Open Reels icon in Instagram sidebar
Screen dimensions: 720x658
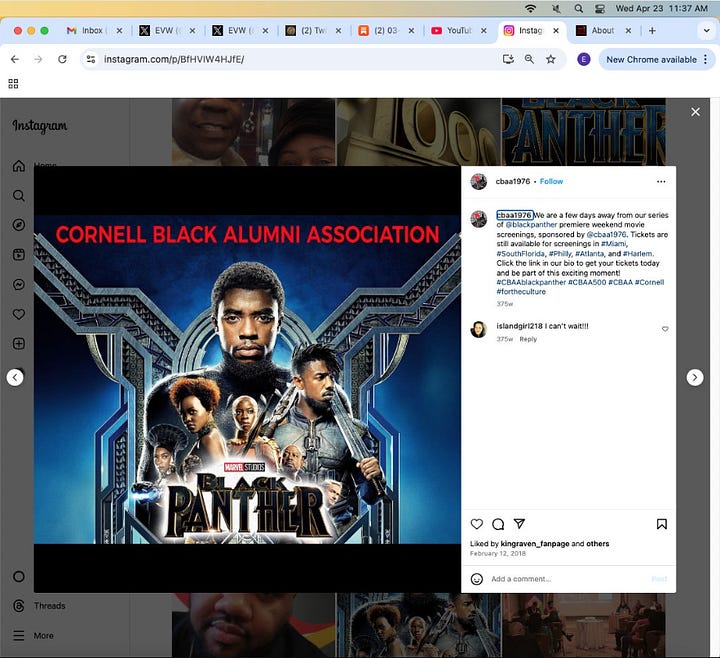click(19, 254)
